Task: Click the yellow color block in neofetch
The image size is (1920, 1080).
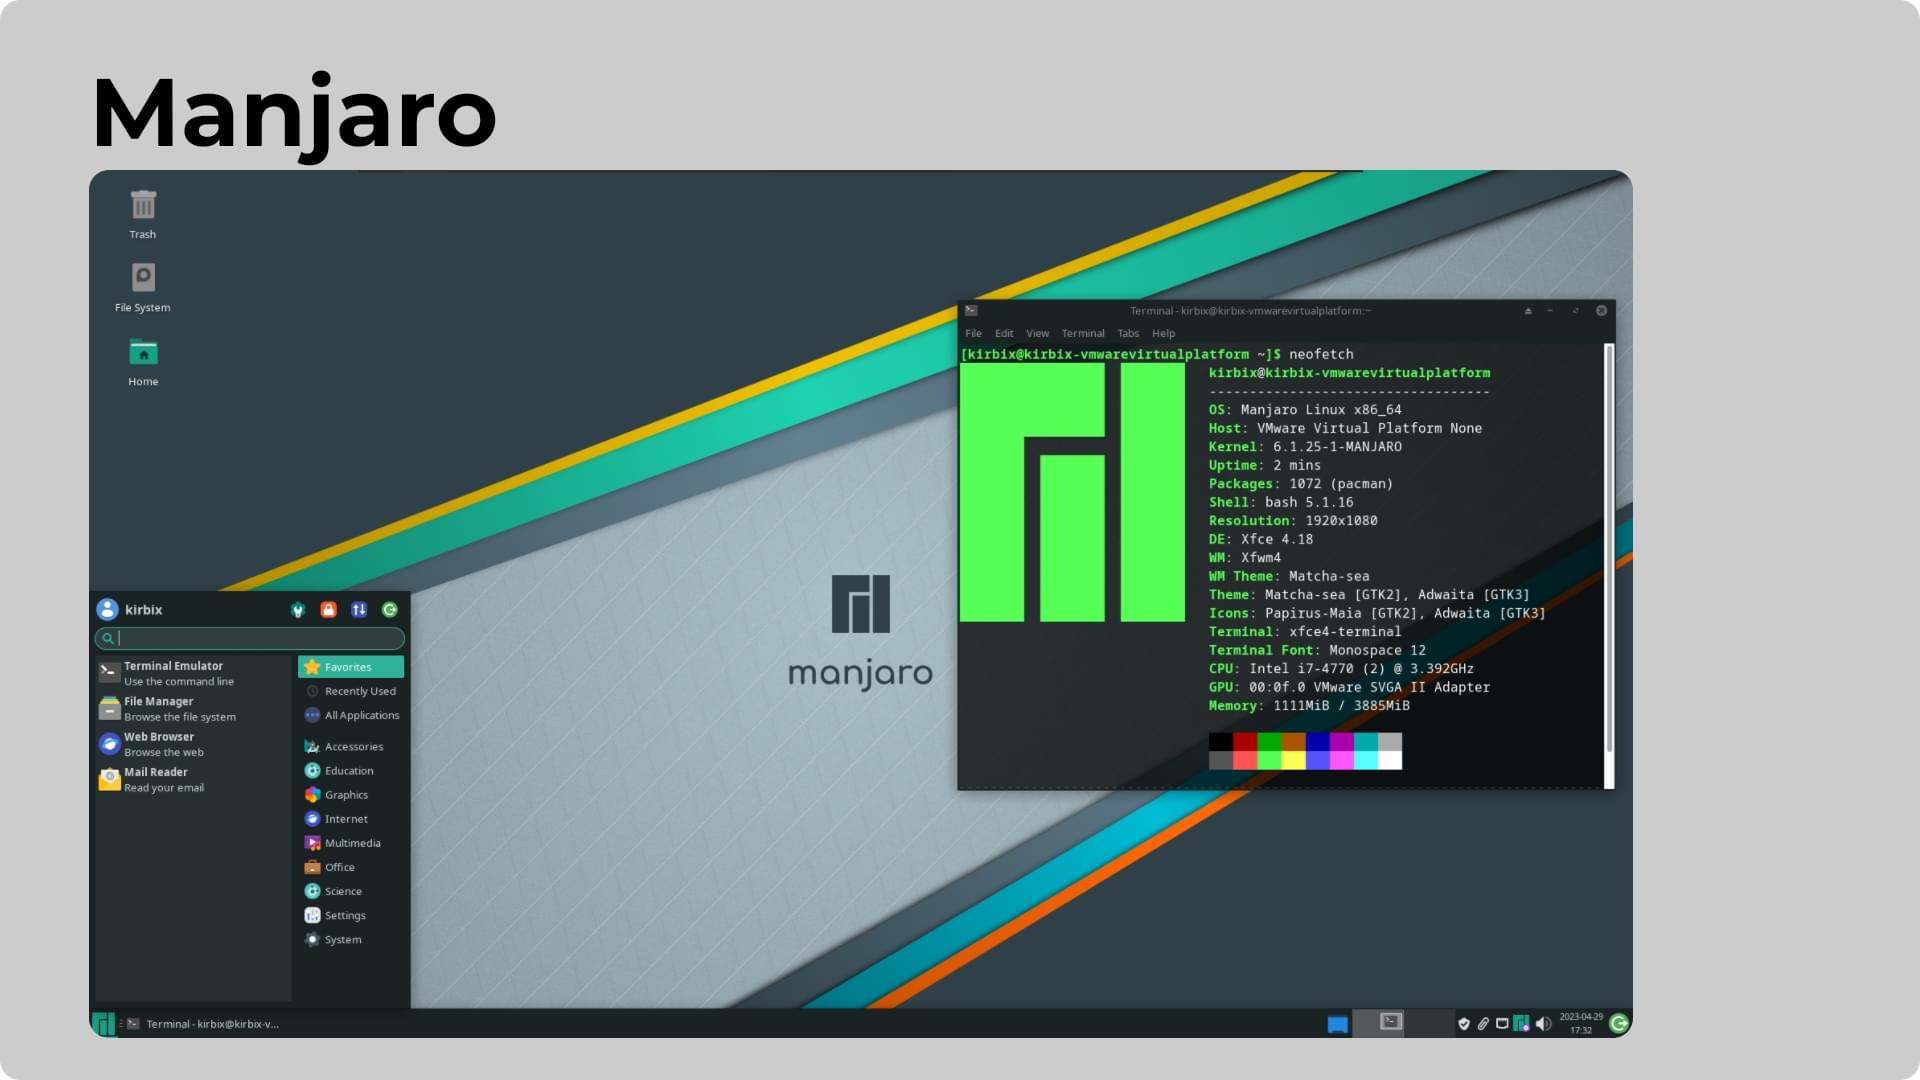Action: (1294, 760)
